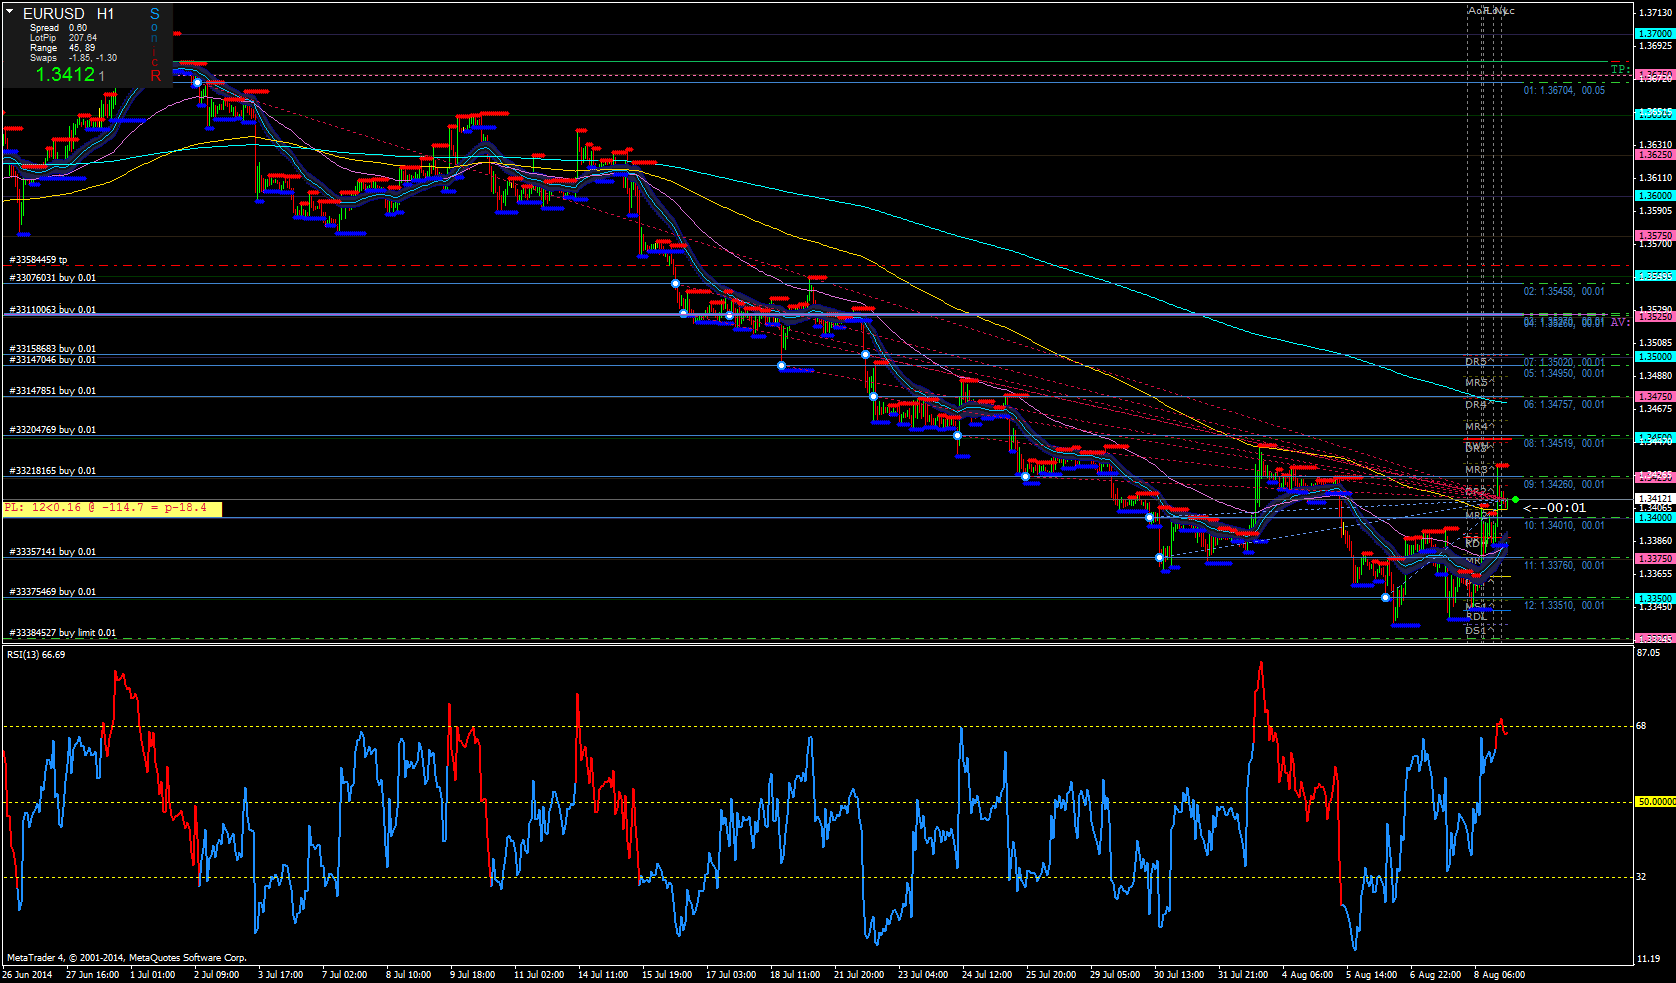
Task: Click the pink 1.34750 price tag
Action: tap(1655, 397)
